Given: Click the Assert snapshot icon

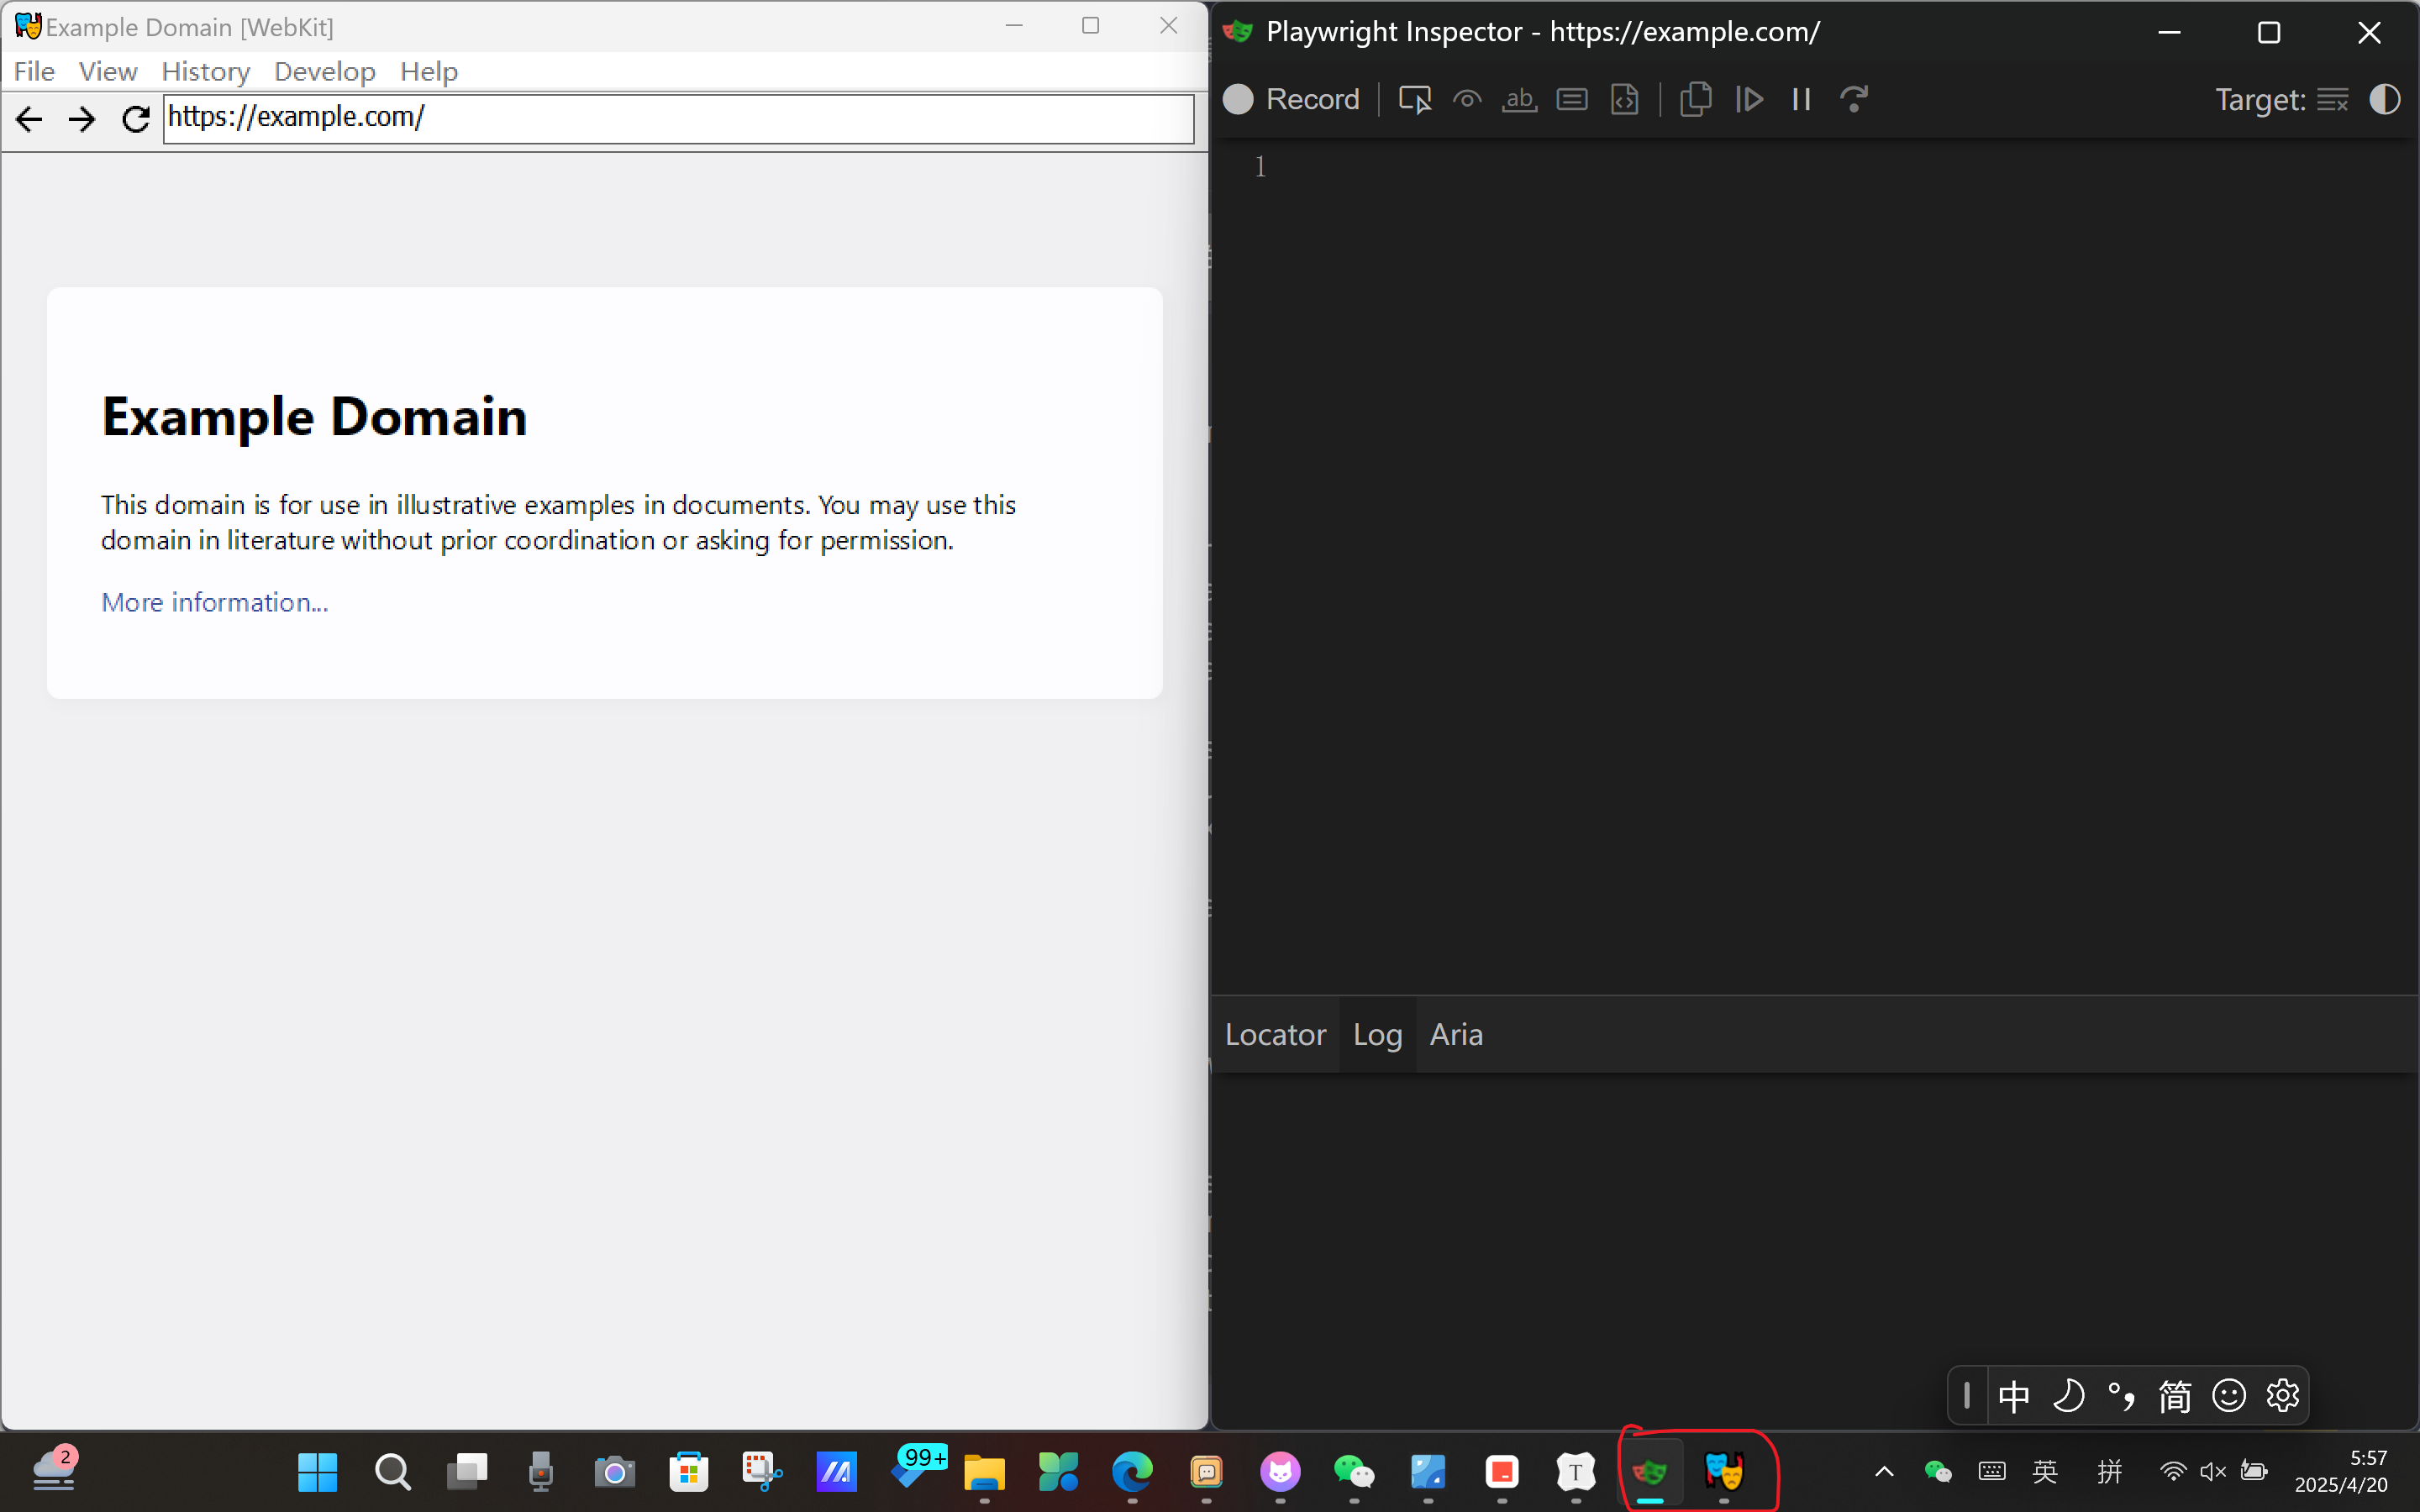Looking at the screenshot, I should [1625, 99].
